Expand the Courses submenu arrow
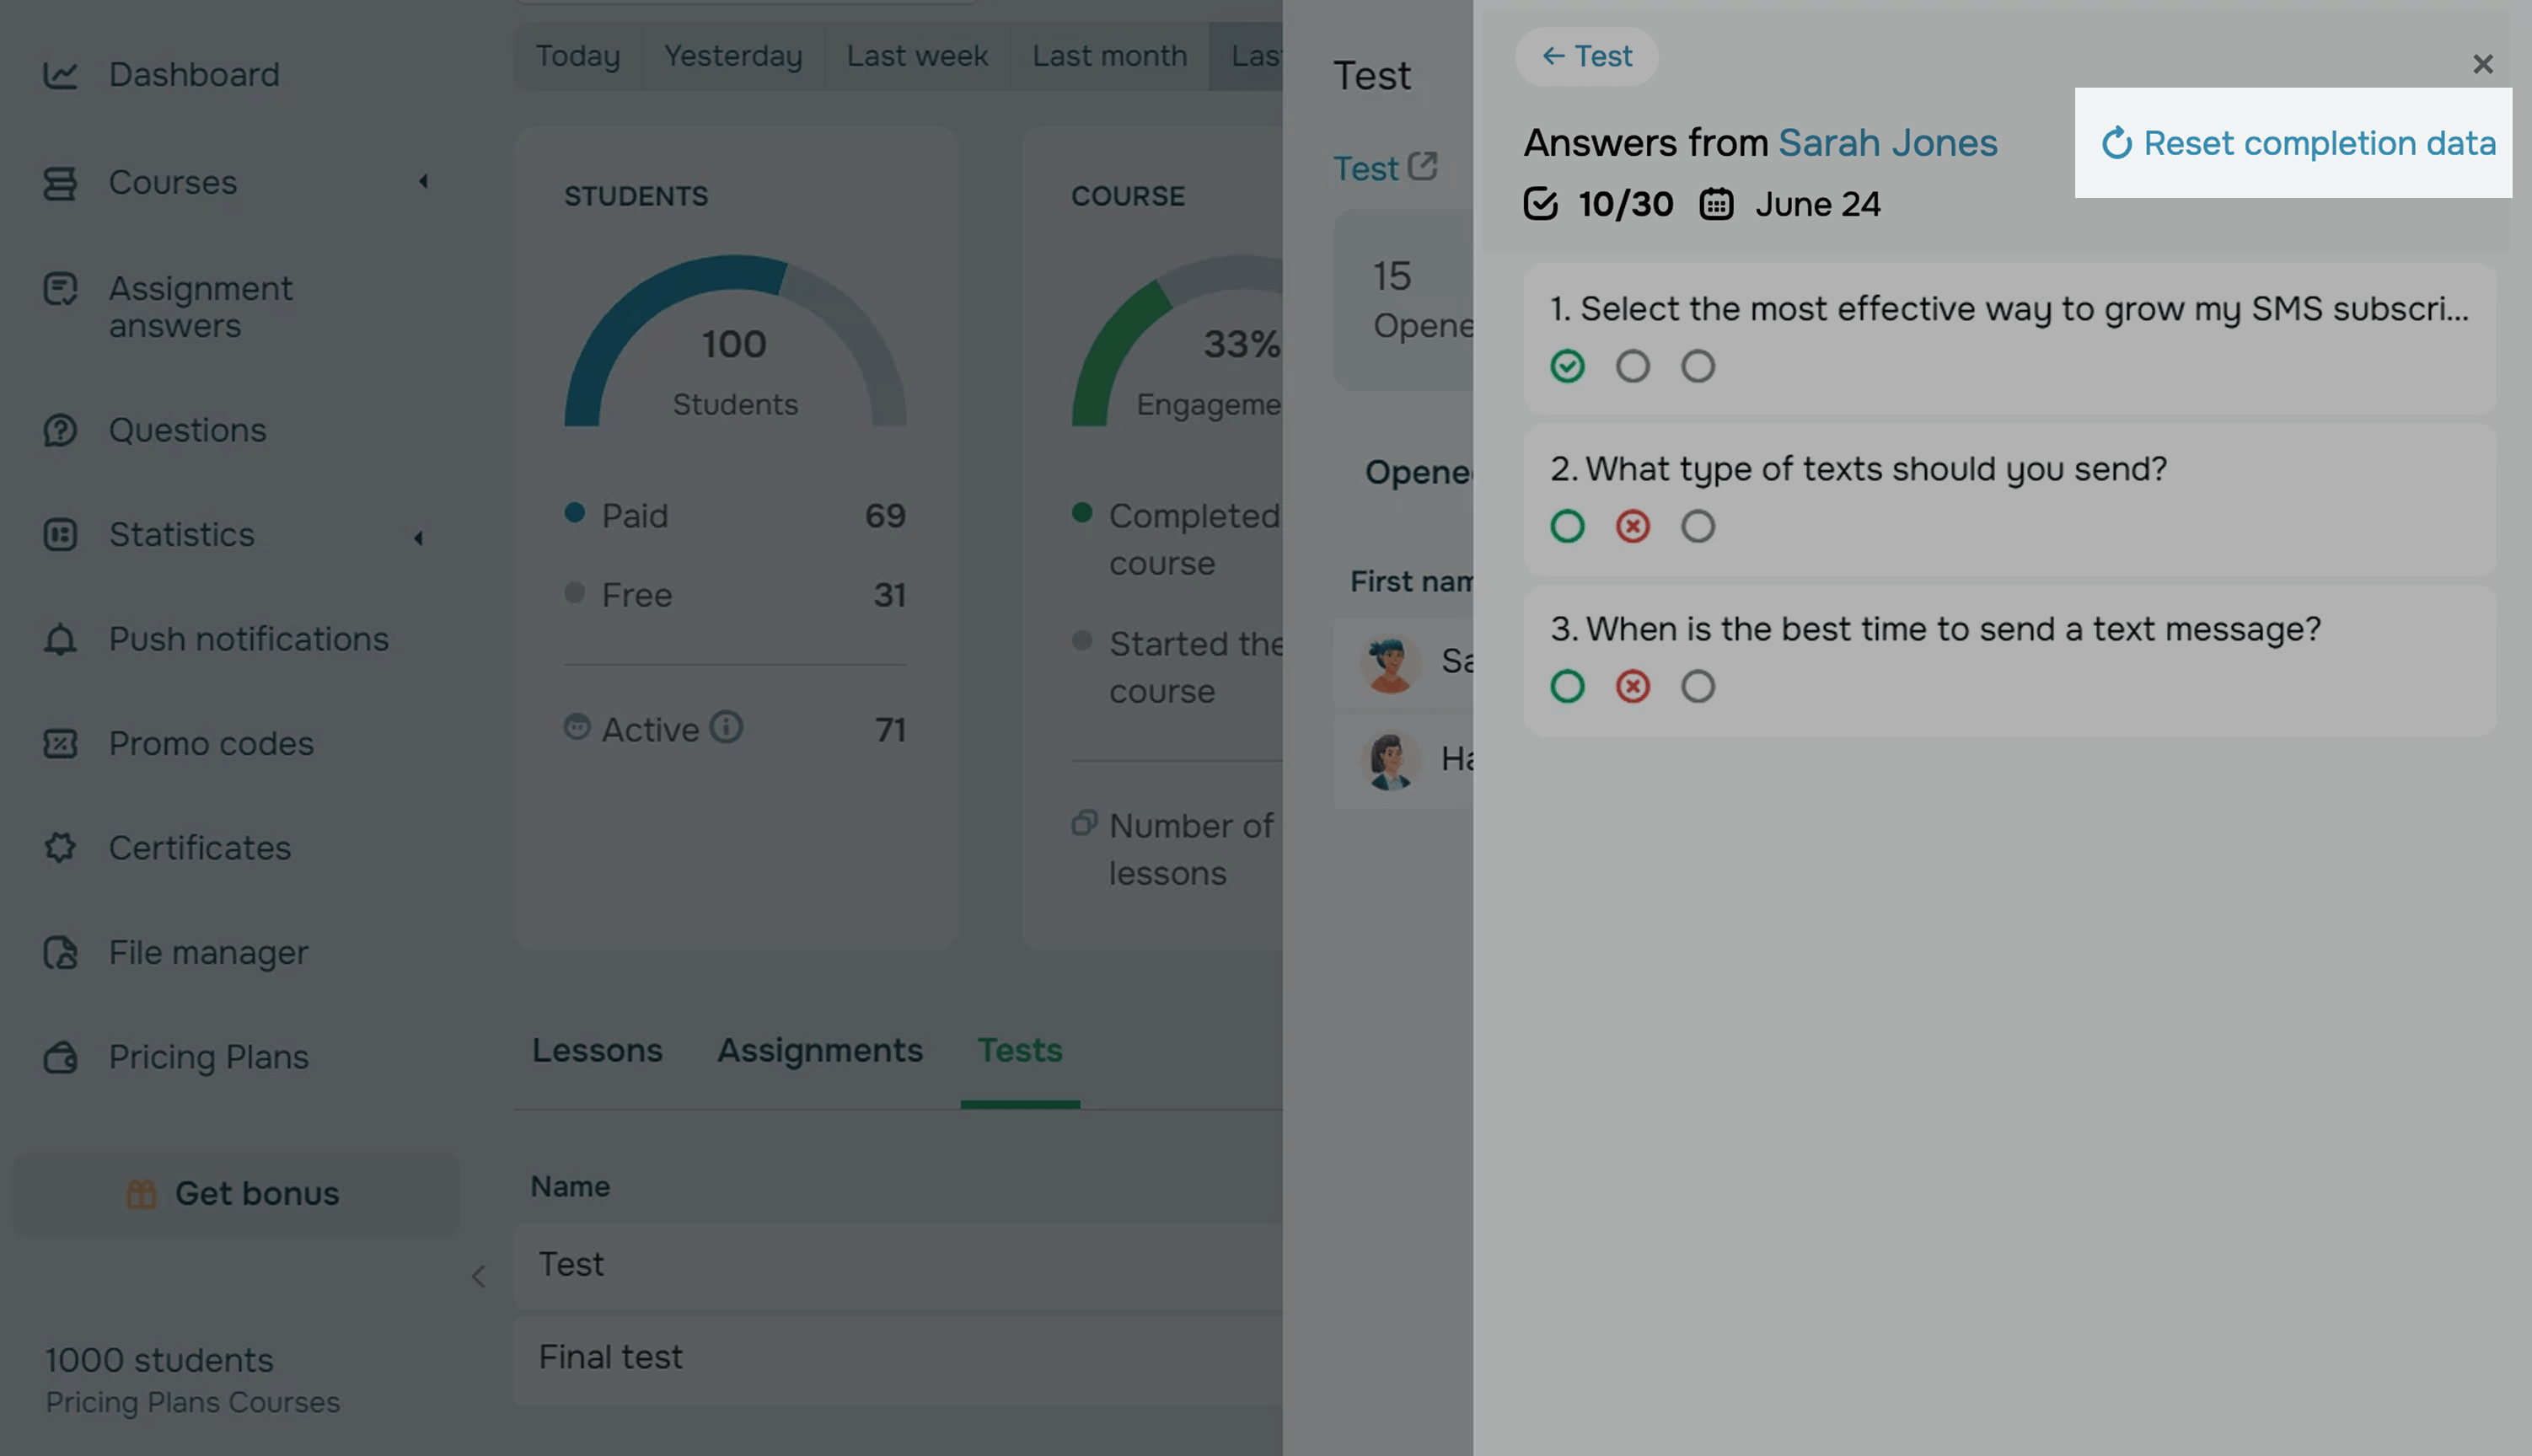 point(423,182)
